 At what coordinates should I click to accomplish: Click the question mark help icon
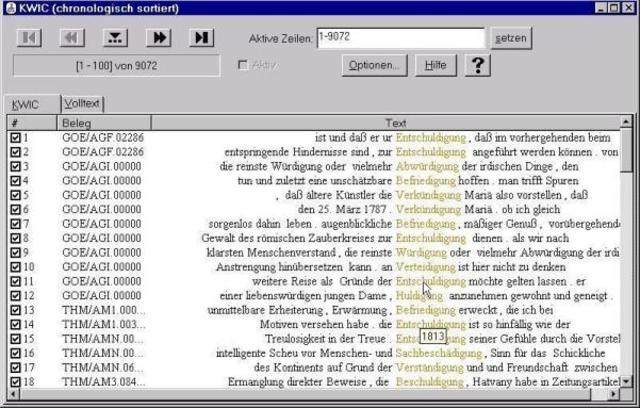pos(478,65)
